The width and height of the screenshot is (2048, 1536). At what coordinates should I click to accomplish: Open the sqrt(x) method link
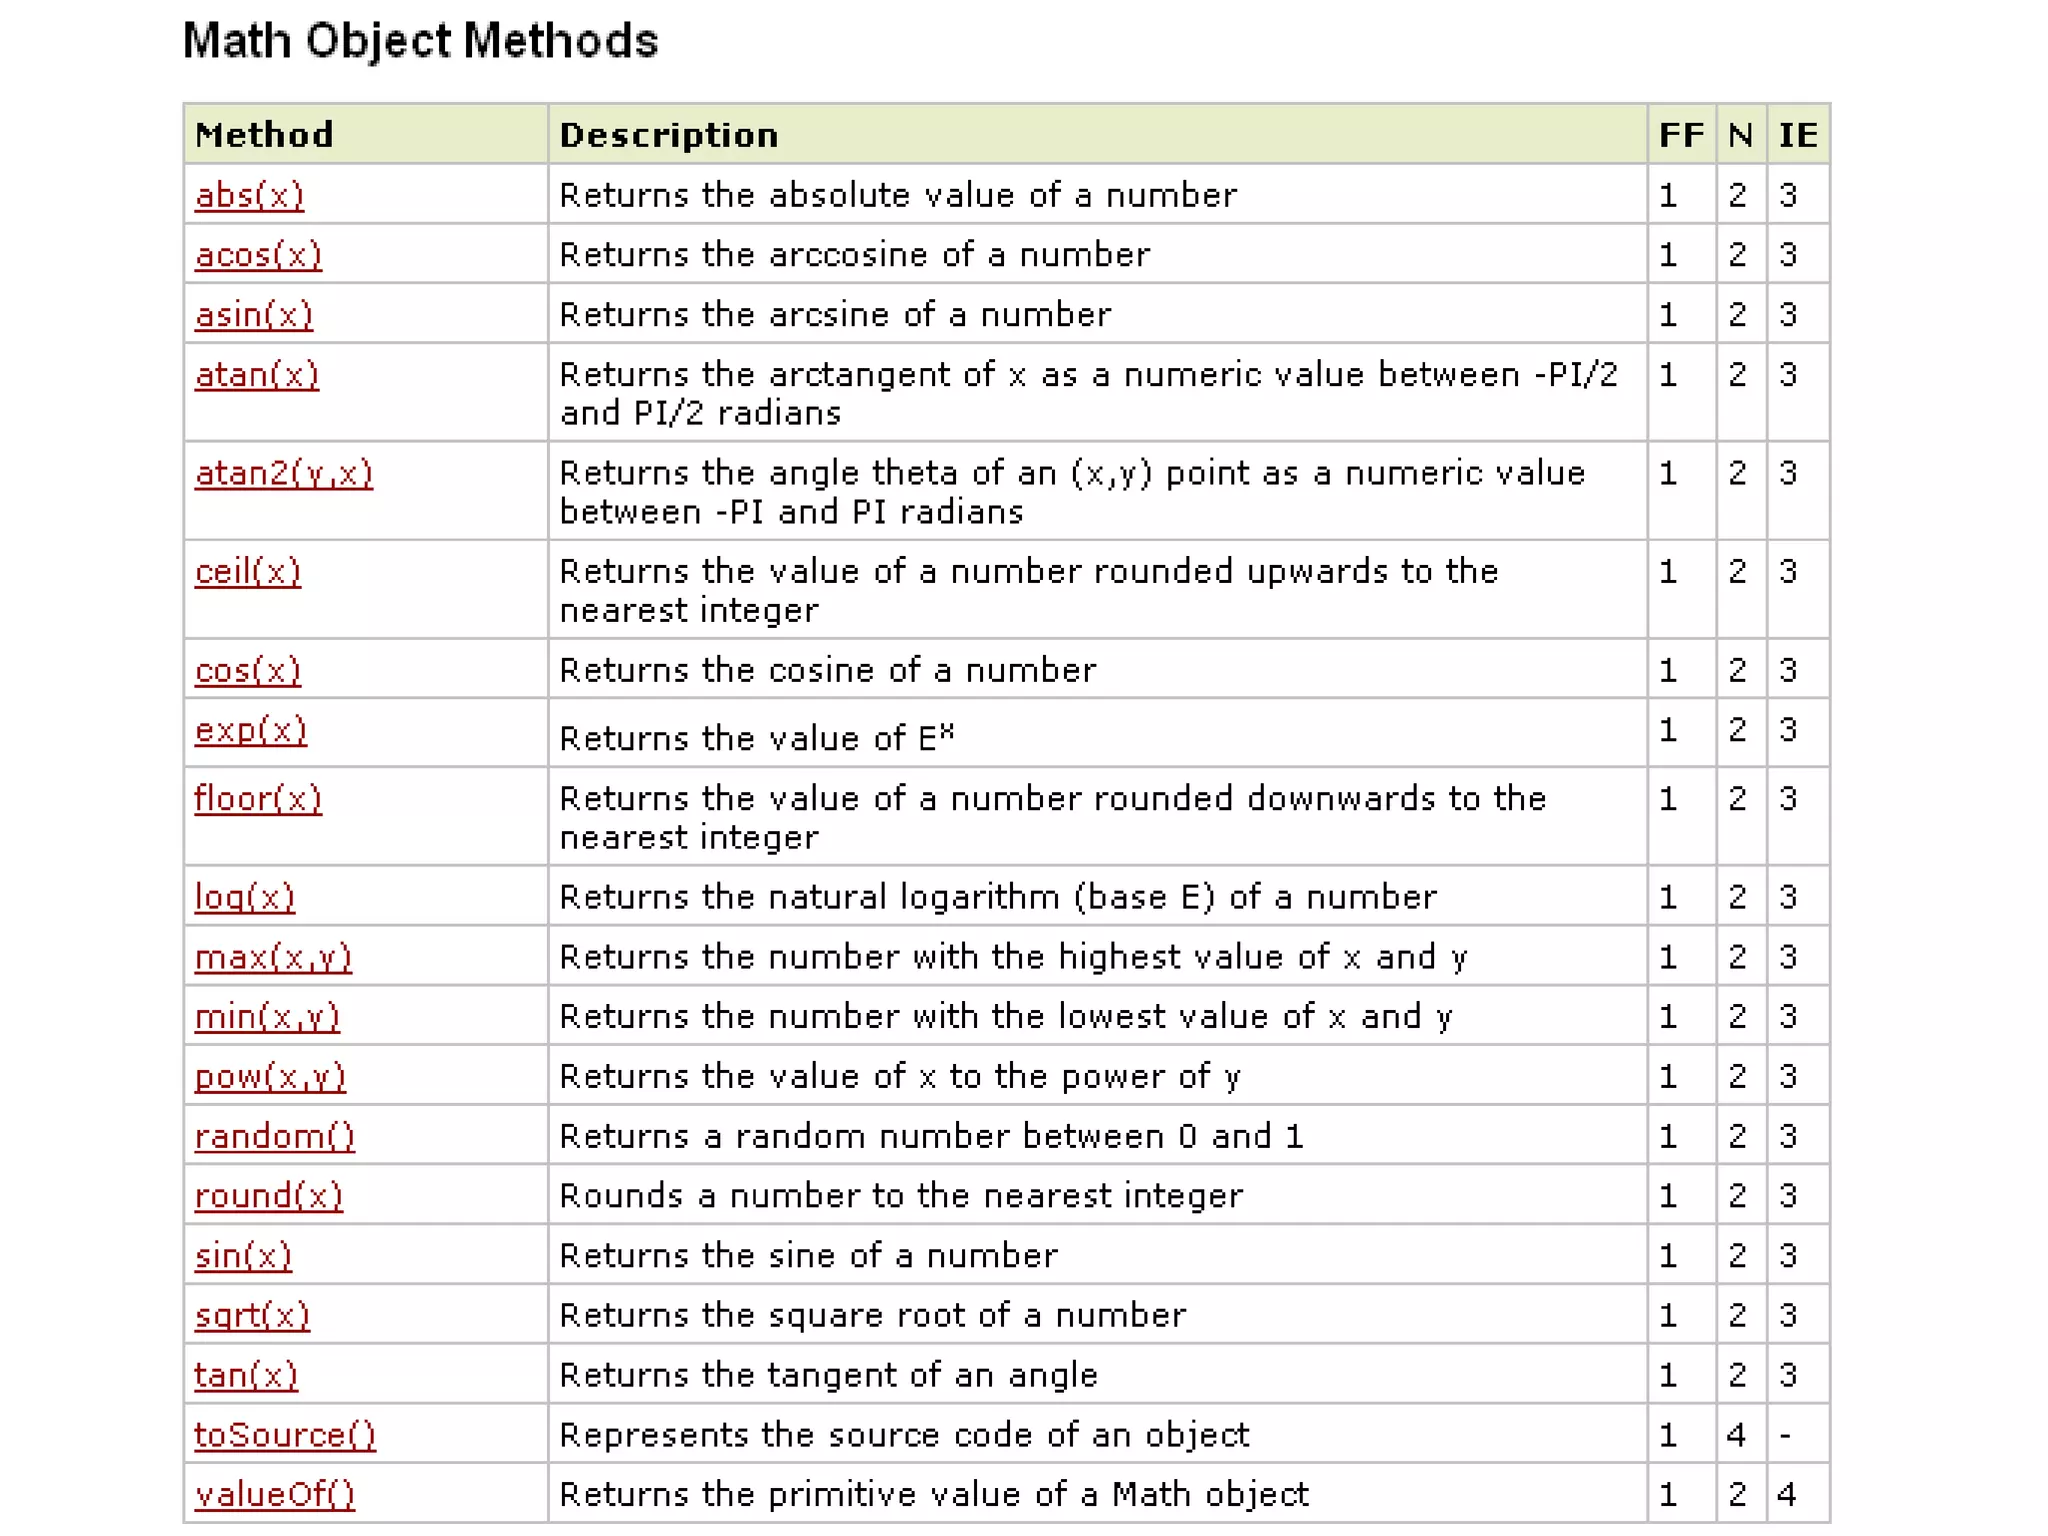(252, 1316)
